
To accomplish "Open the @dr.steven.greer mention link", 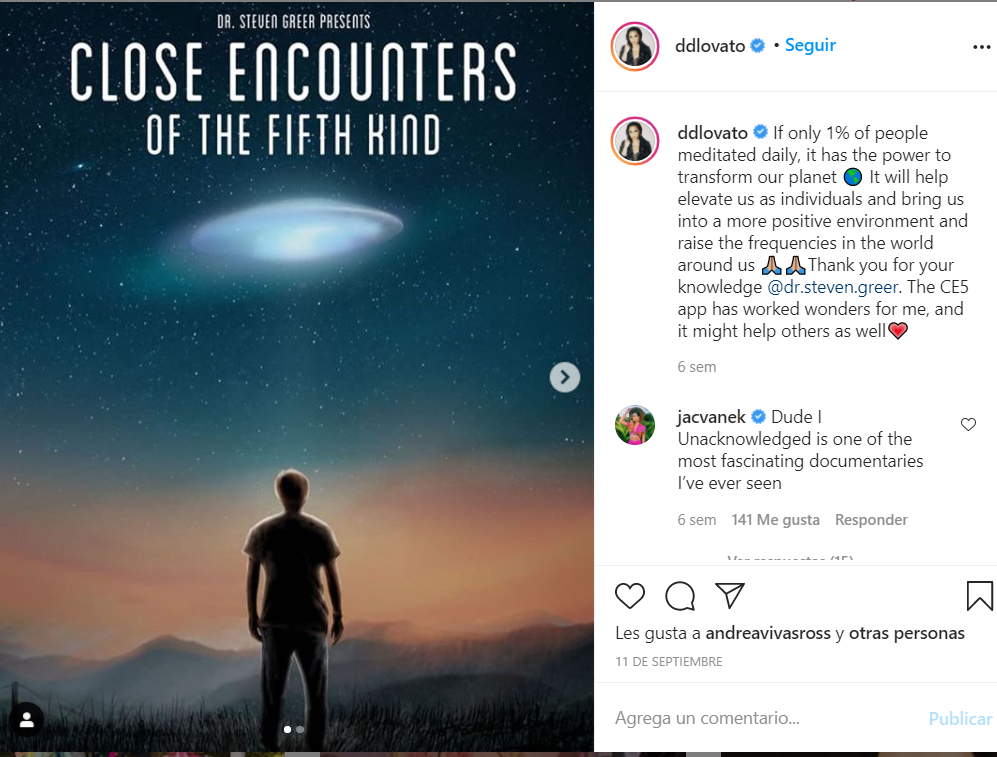I will (832, 287).
